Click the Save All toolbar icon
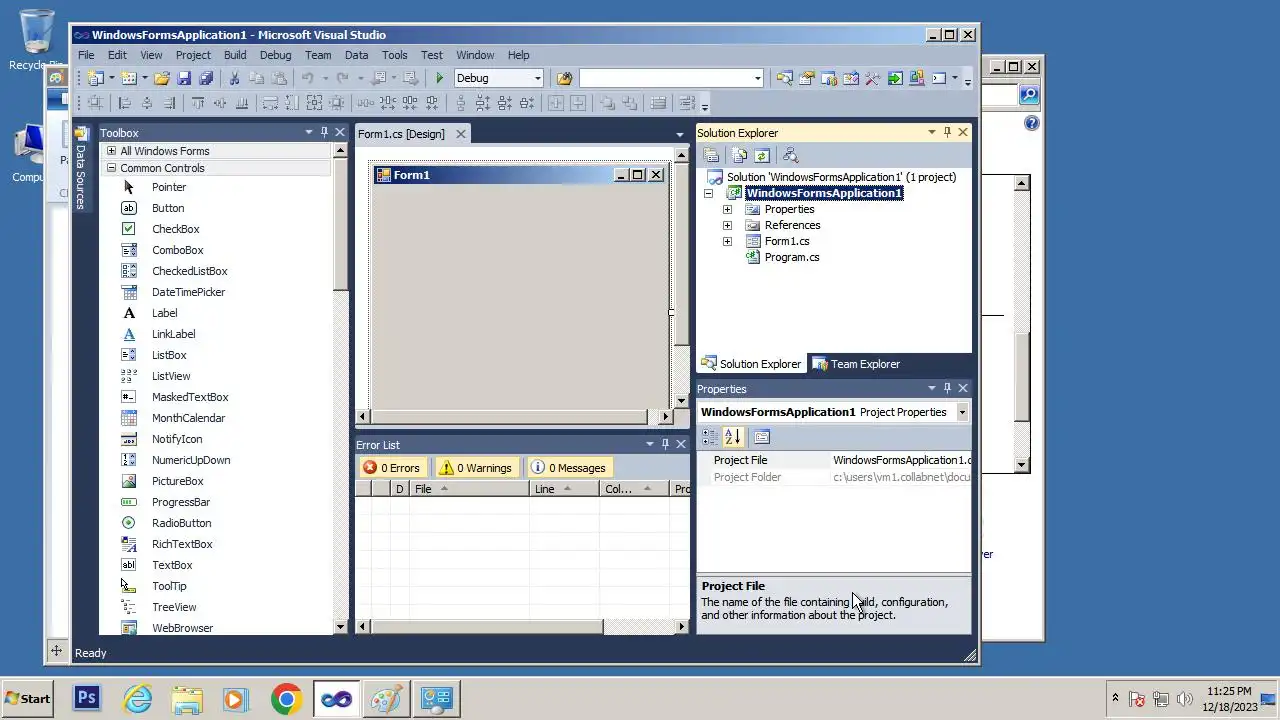The width and height of the screenshot is (1280, 720). [206, 78]
